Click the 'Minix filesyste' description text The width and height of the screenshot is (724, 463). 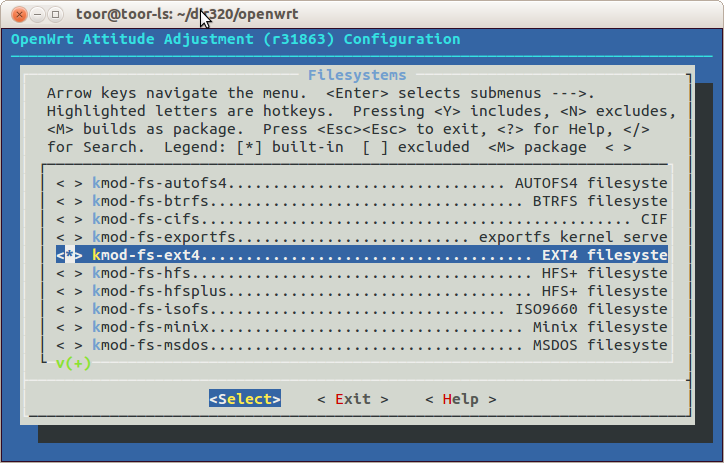(x=600, y=327)
